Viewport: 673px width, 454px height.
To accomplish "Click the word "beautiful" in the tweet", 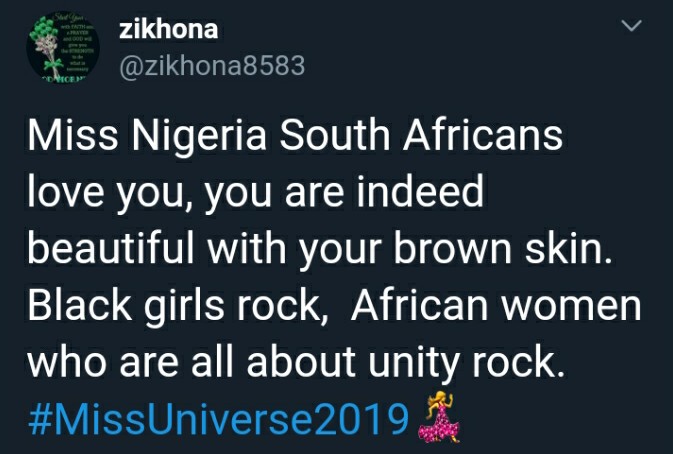I will click(111, 249).
